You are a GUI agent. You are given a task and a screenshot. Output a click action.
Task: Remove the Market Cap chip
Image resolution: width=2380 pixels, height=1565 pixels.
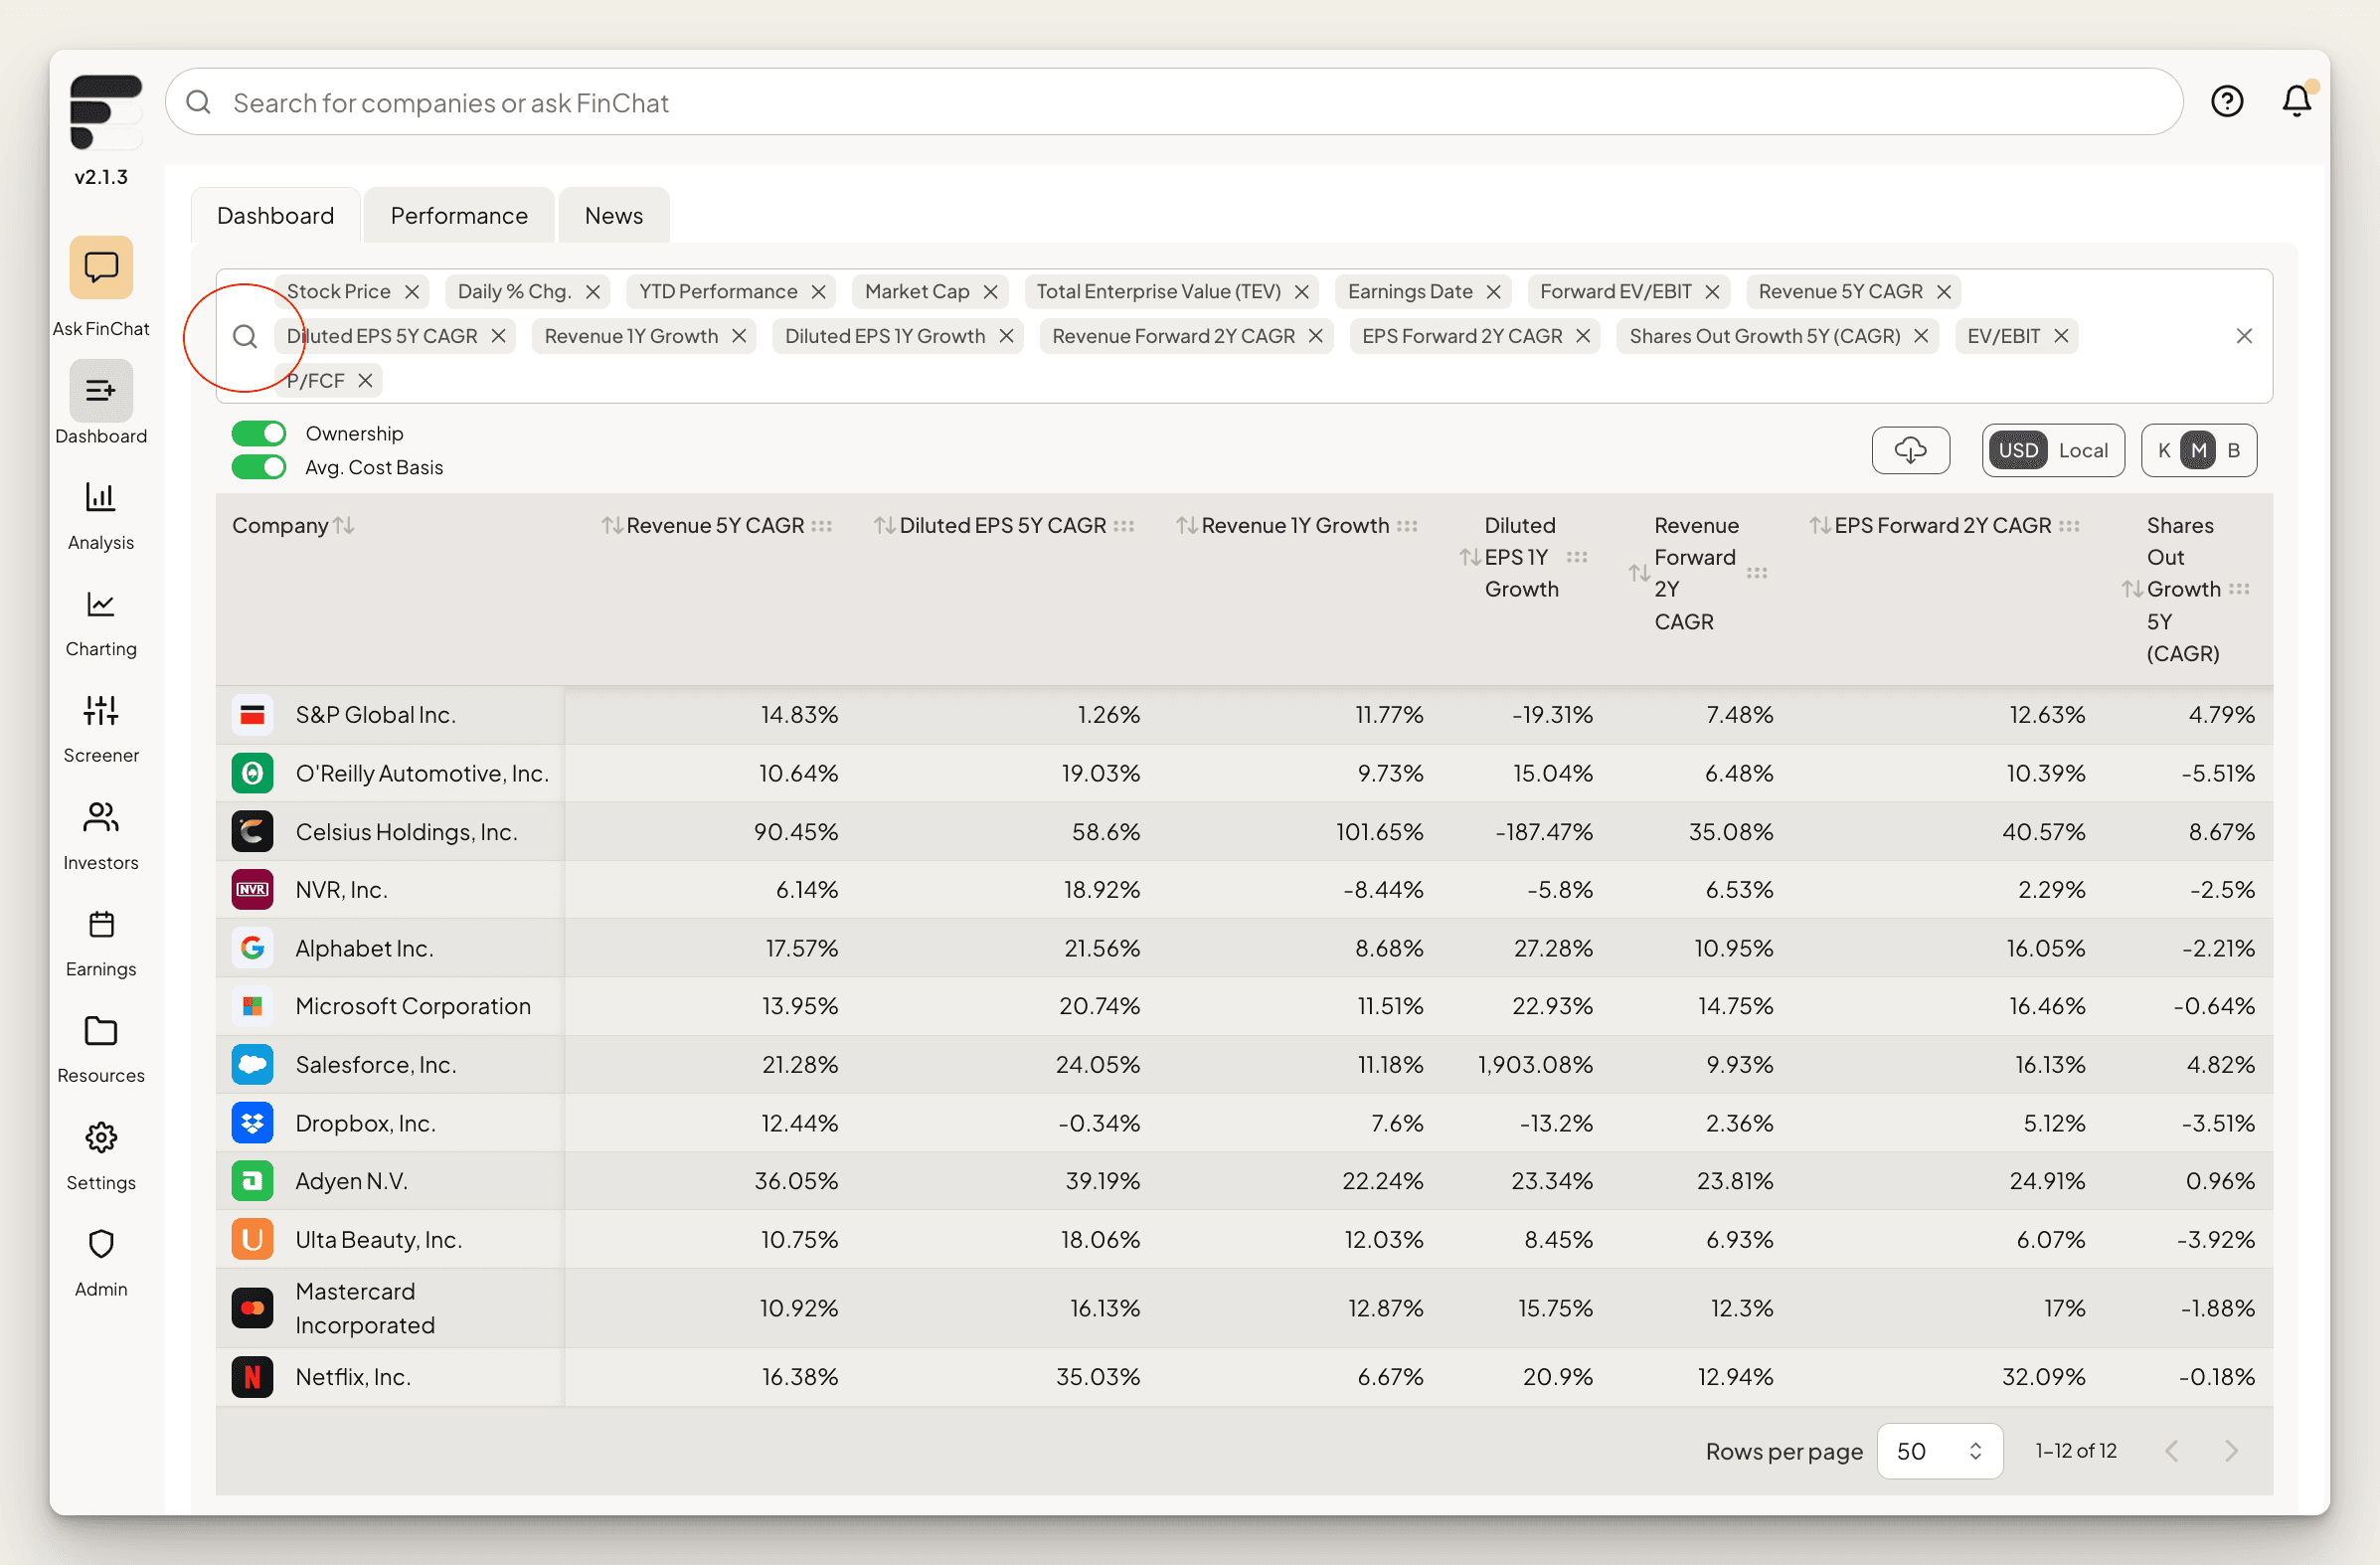pos(991,291)
